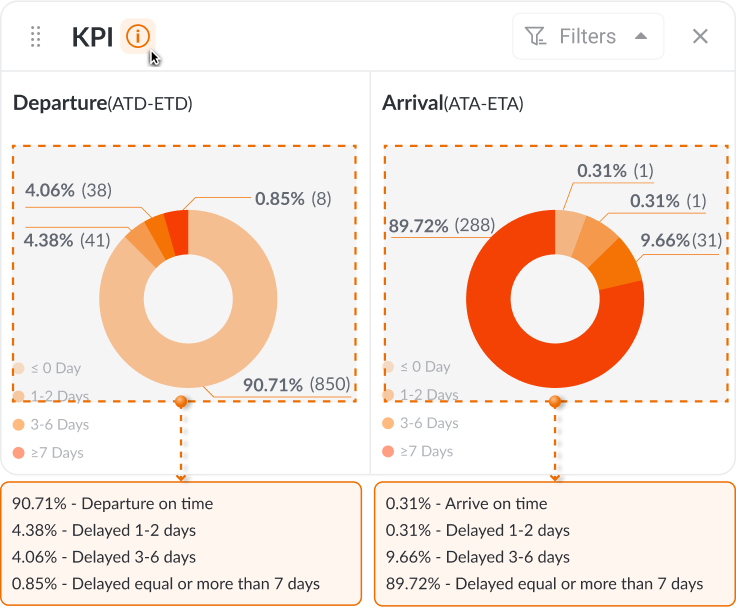
Task: Toggle the Departure '3-6 Days' legend item
Action: tap(50, 424)
